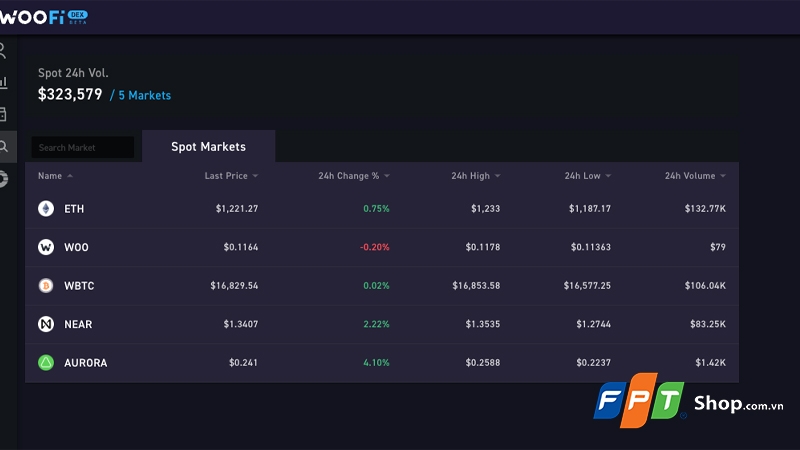Click the WOOFi DEX logo
The image size is (800, 450).
click(44, 16)
